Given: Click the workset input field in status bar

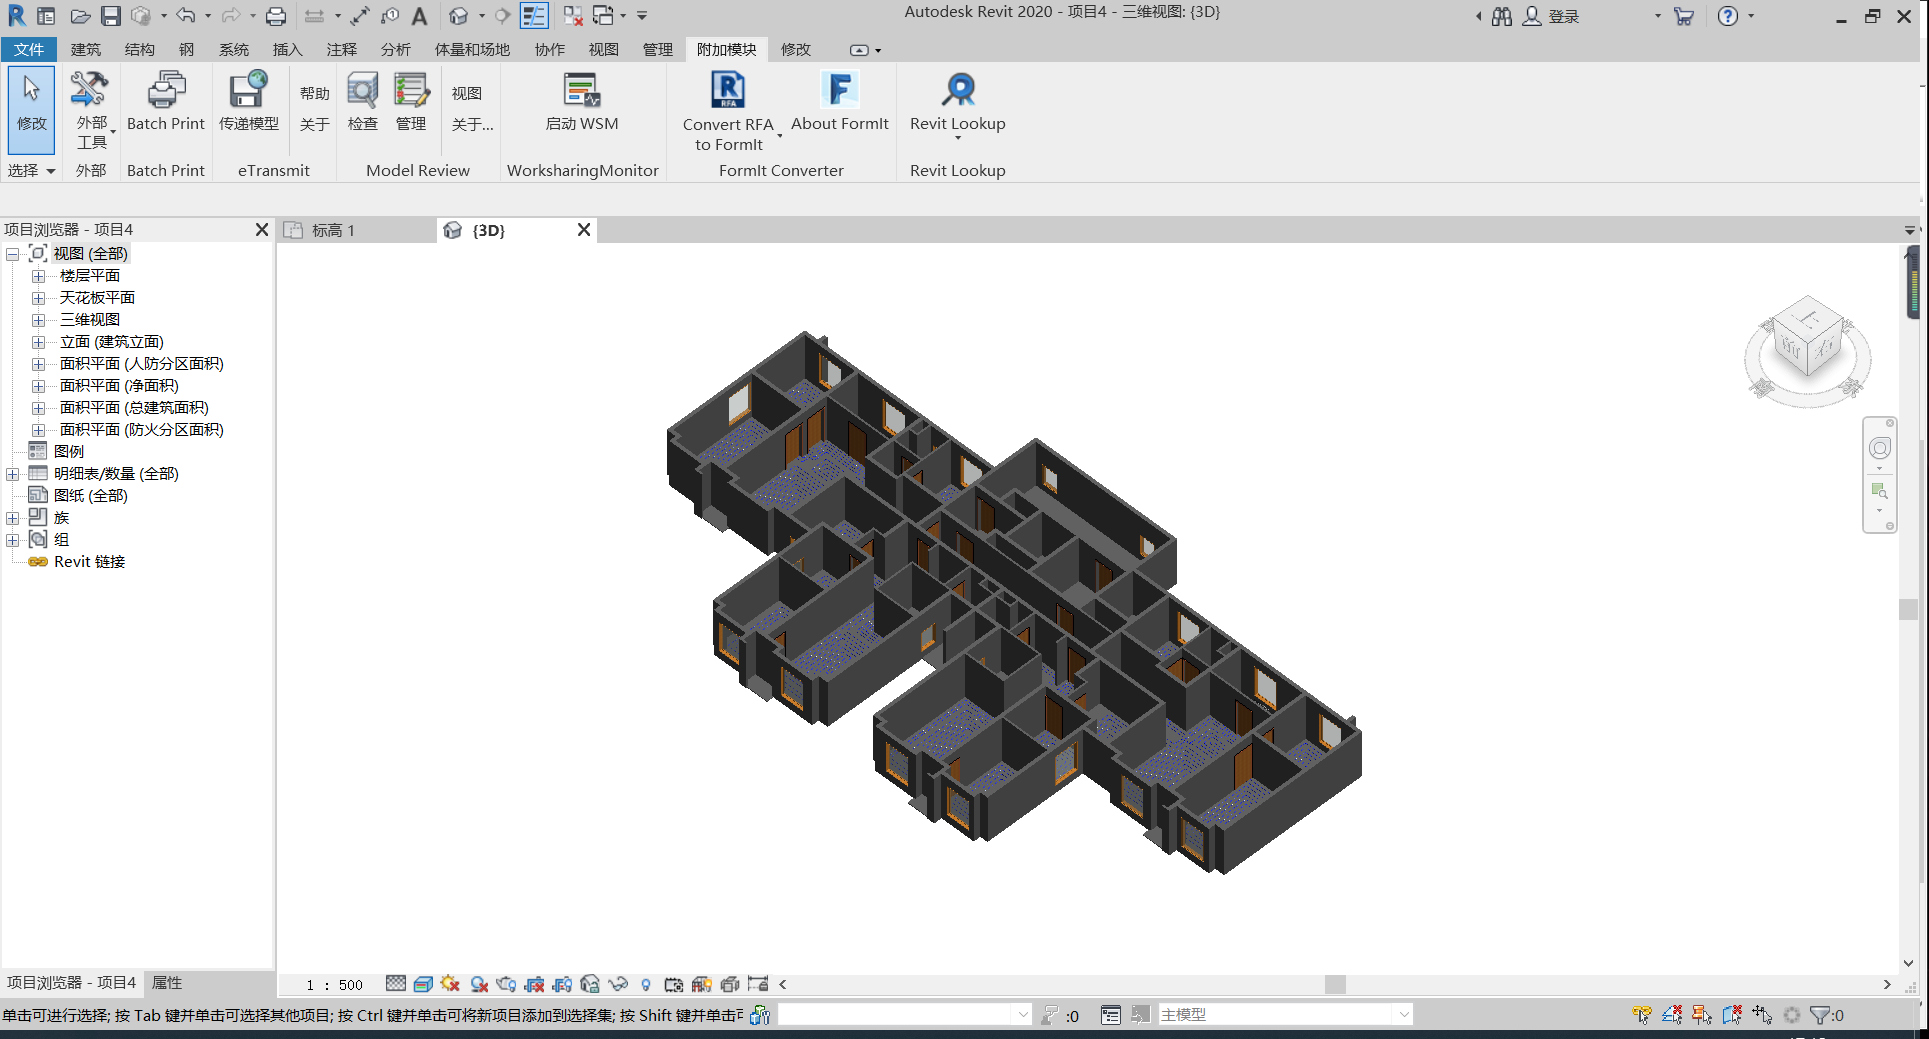Looking at the screenshot, I should [904, 1015].
